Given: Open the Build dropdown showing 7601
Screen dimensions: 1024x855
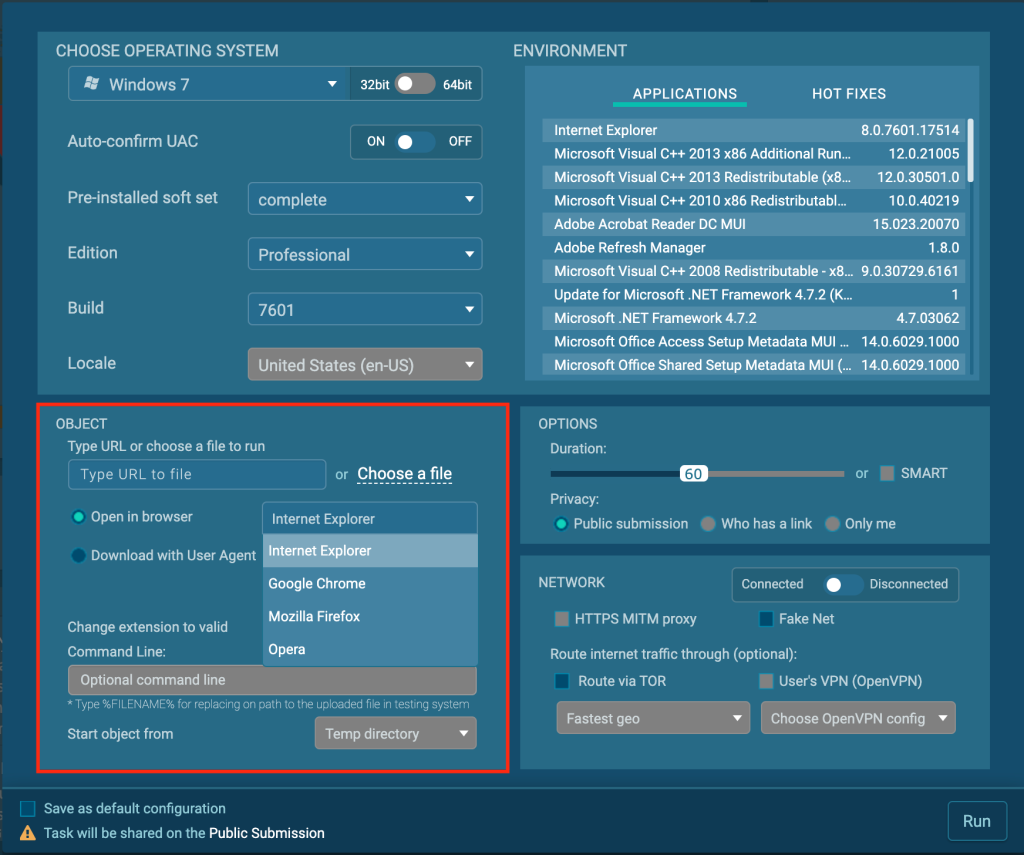Looking at the screenshot, I should point(364,309).
